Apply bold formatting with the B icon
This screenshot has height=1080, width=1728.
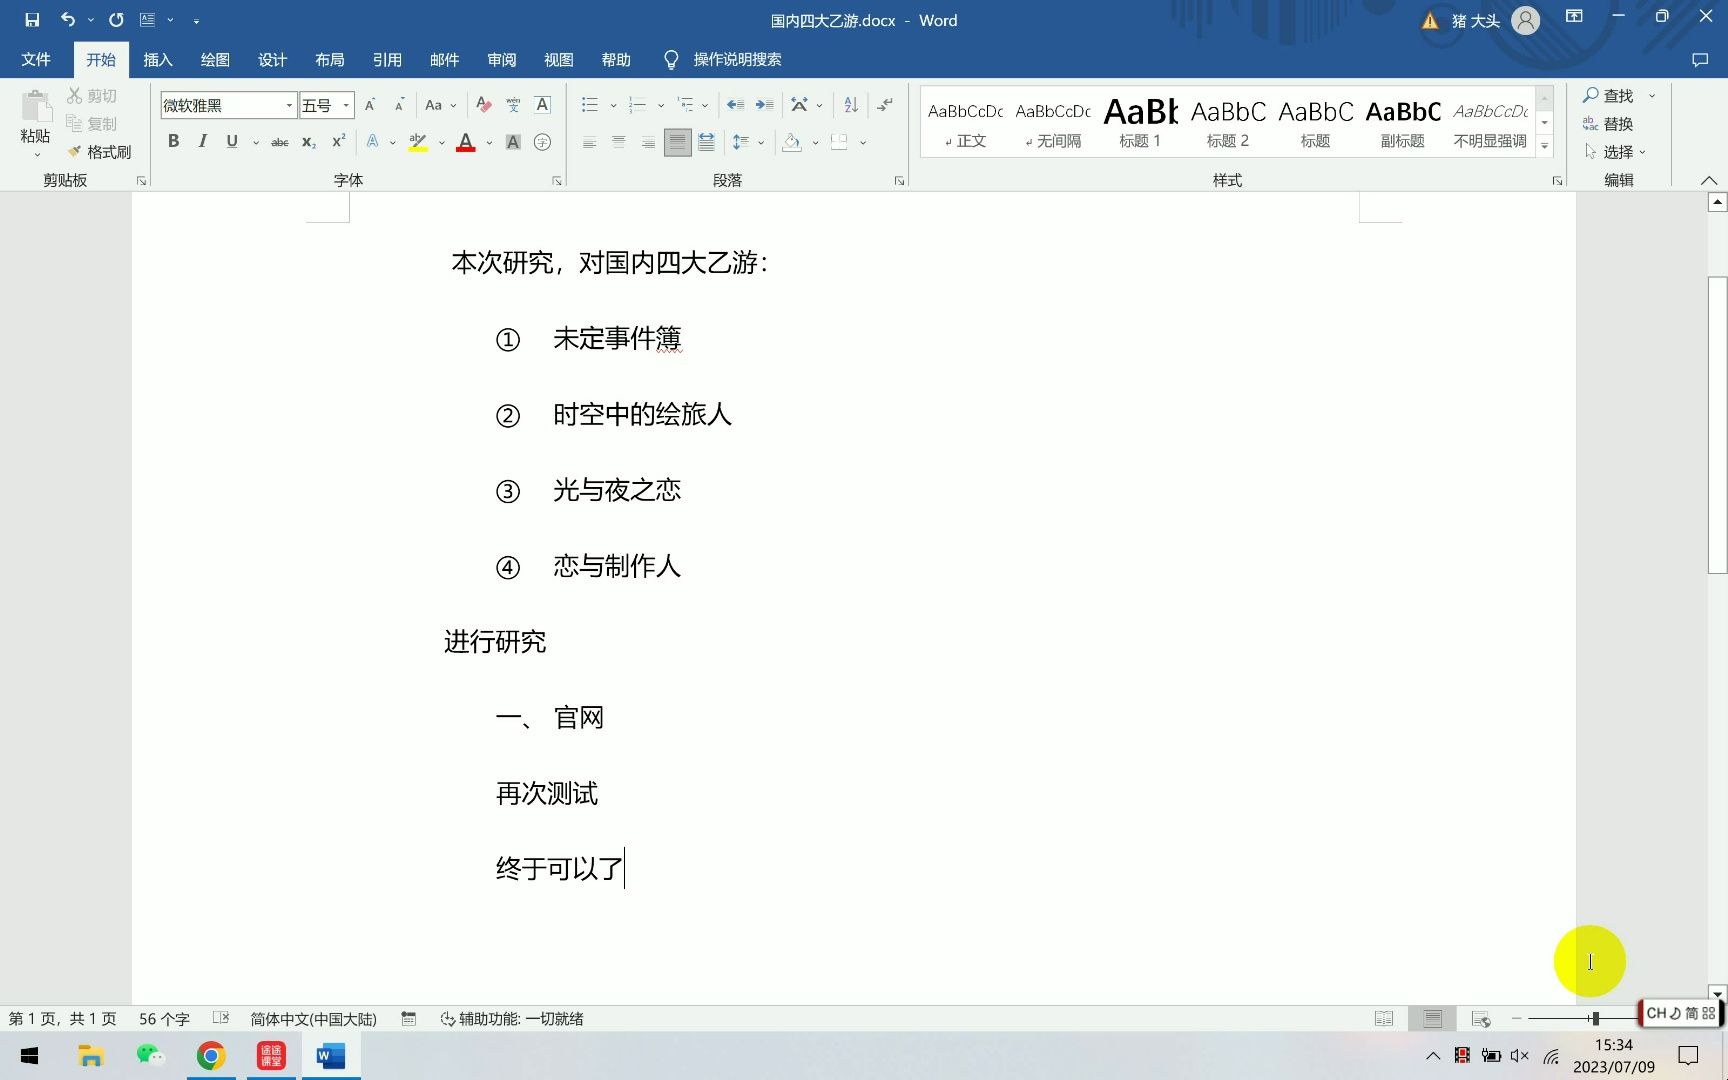coord(173,141)
